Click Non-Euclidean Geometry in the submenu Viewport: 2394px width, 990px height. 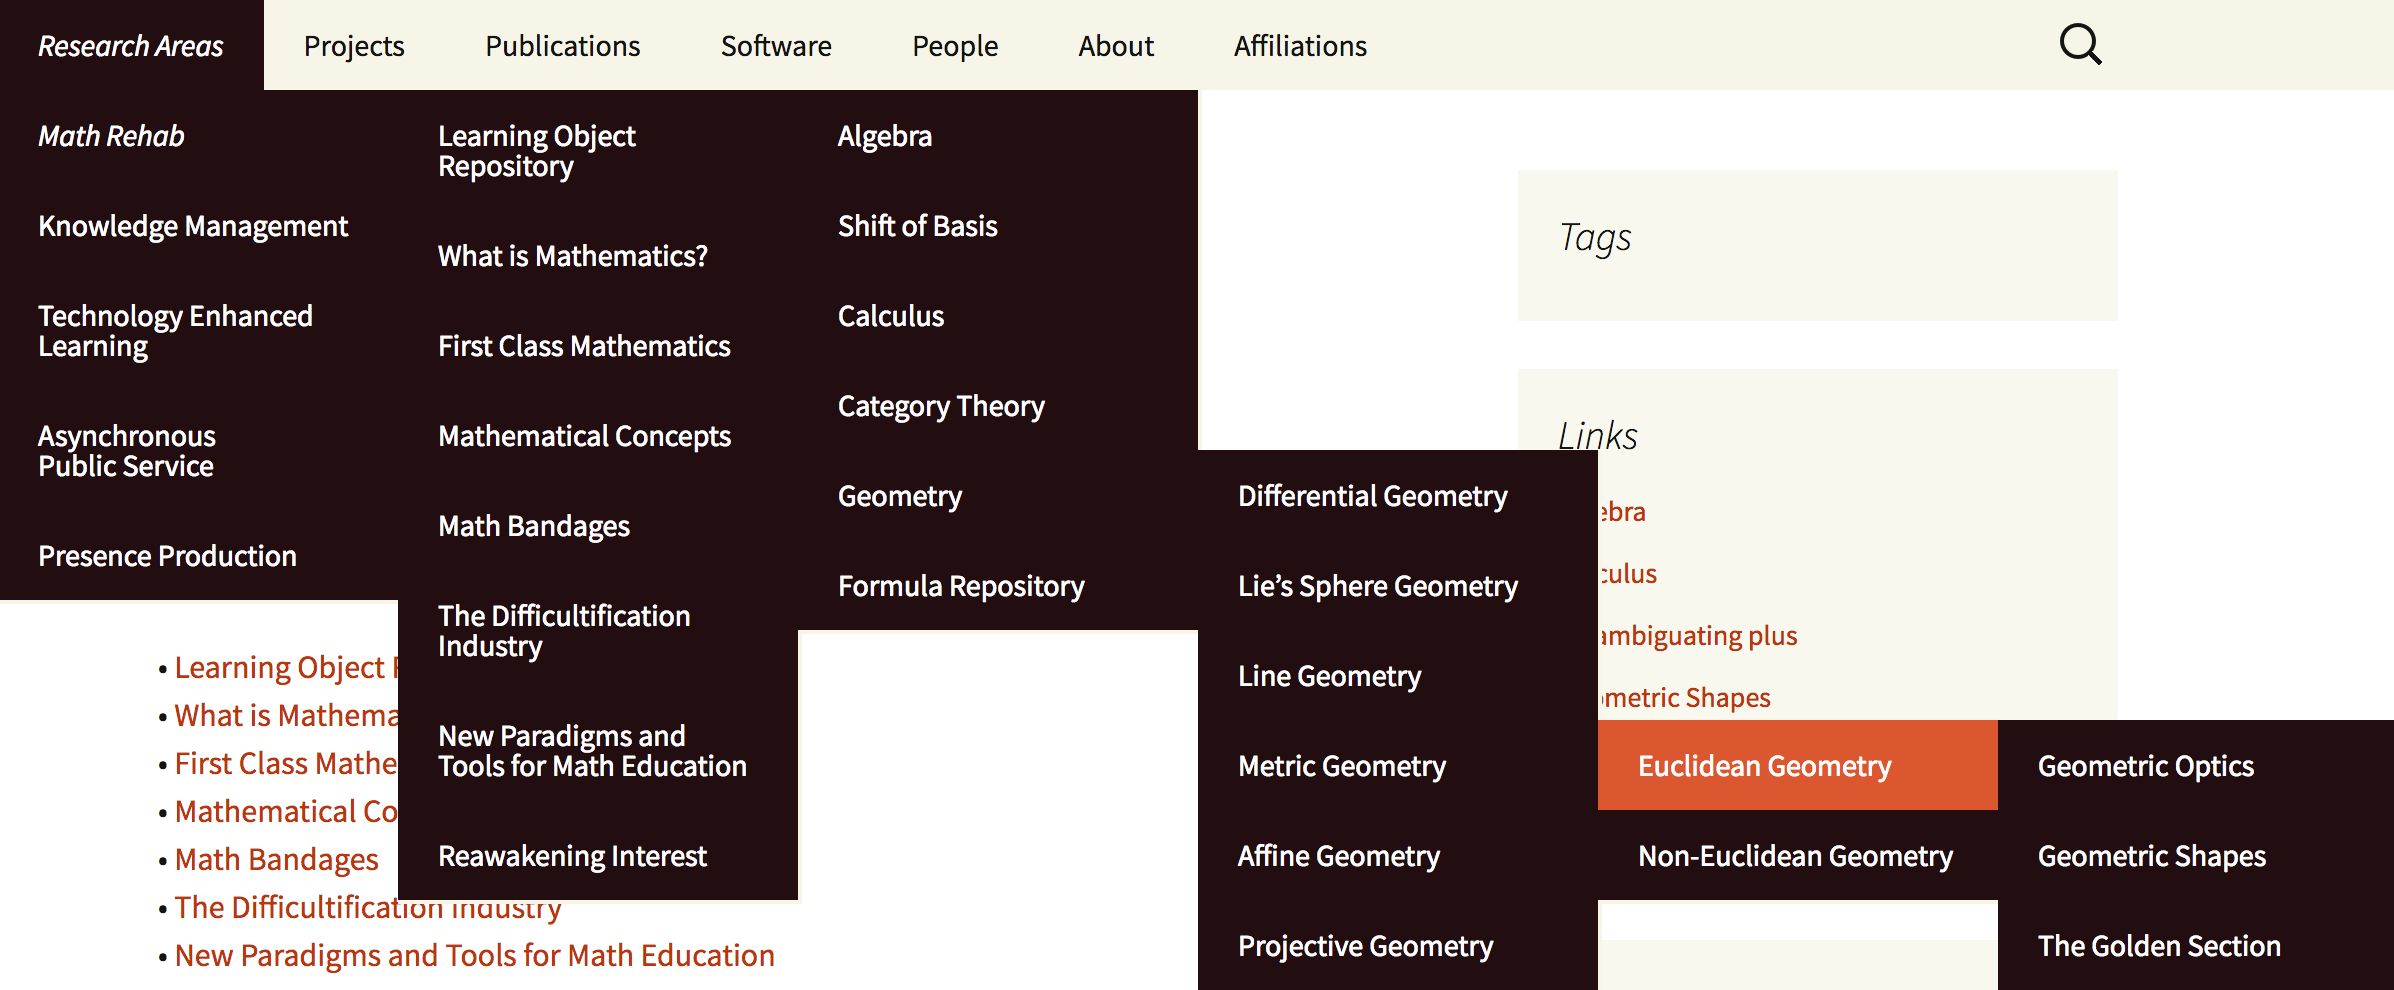click(1795, 856)
